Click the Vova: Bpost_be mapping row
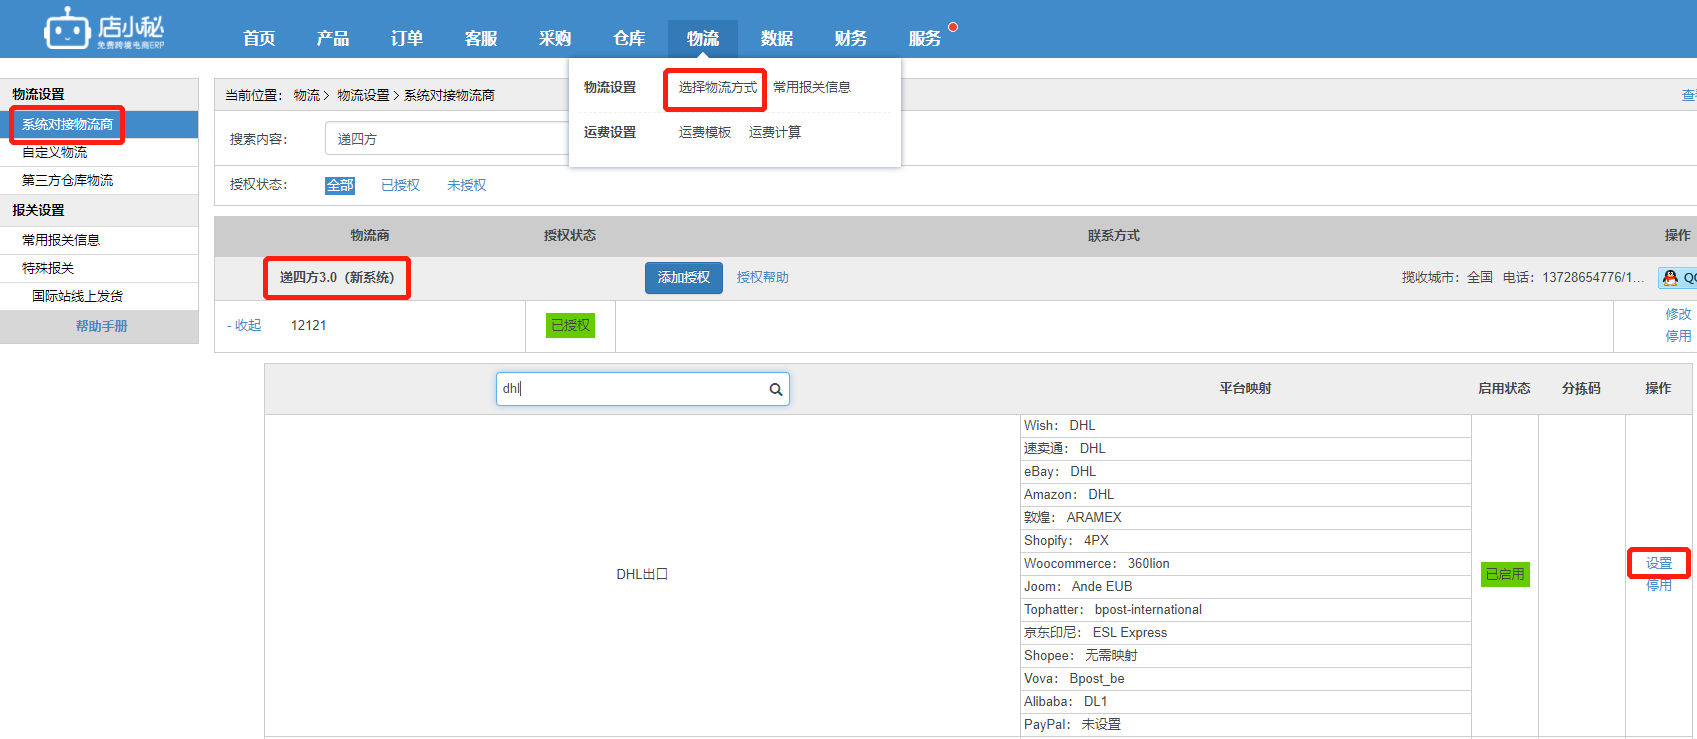Viewport: 1697px width, 739px height. coord(1246,679)
